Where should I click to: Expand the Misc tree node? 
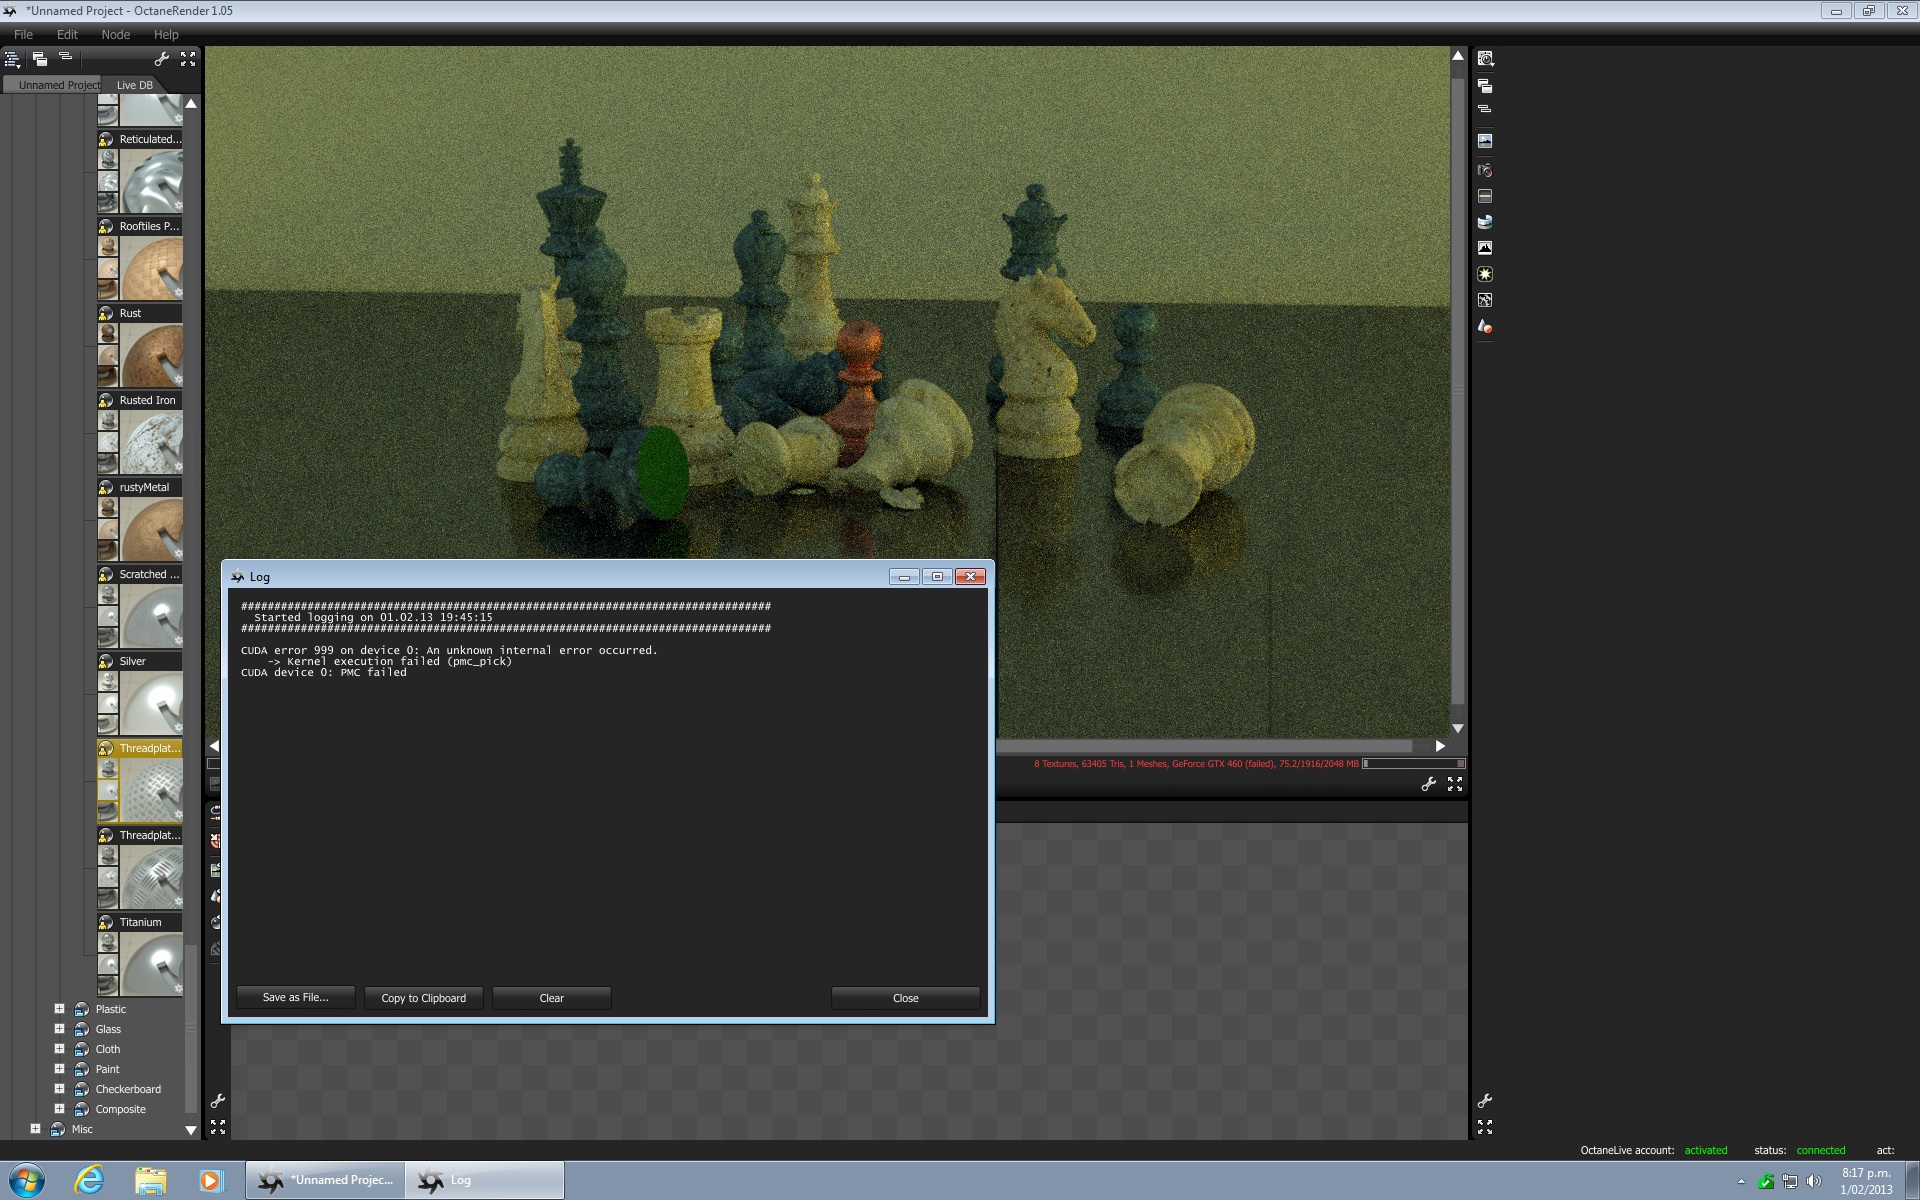(x=35, y=1129)
